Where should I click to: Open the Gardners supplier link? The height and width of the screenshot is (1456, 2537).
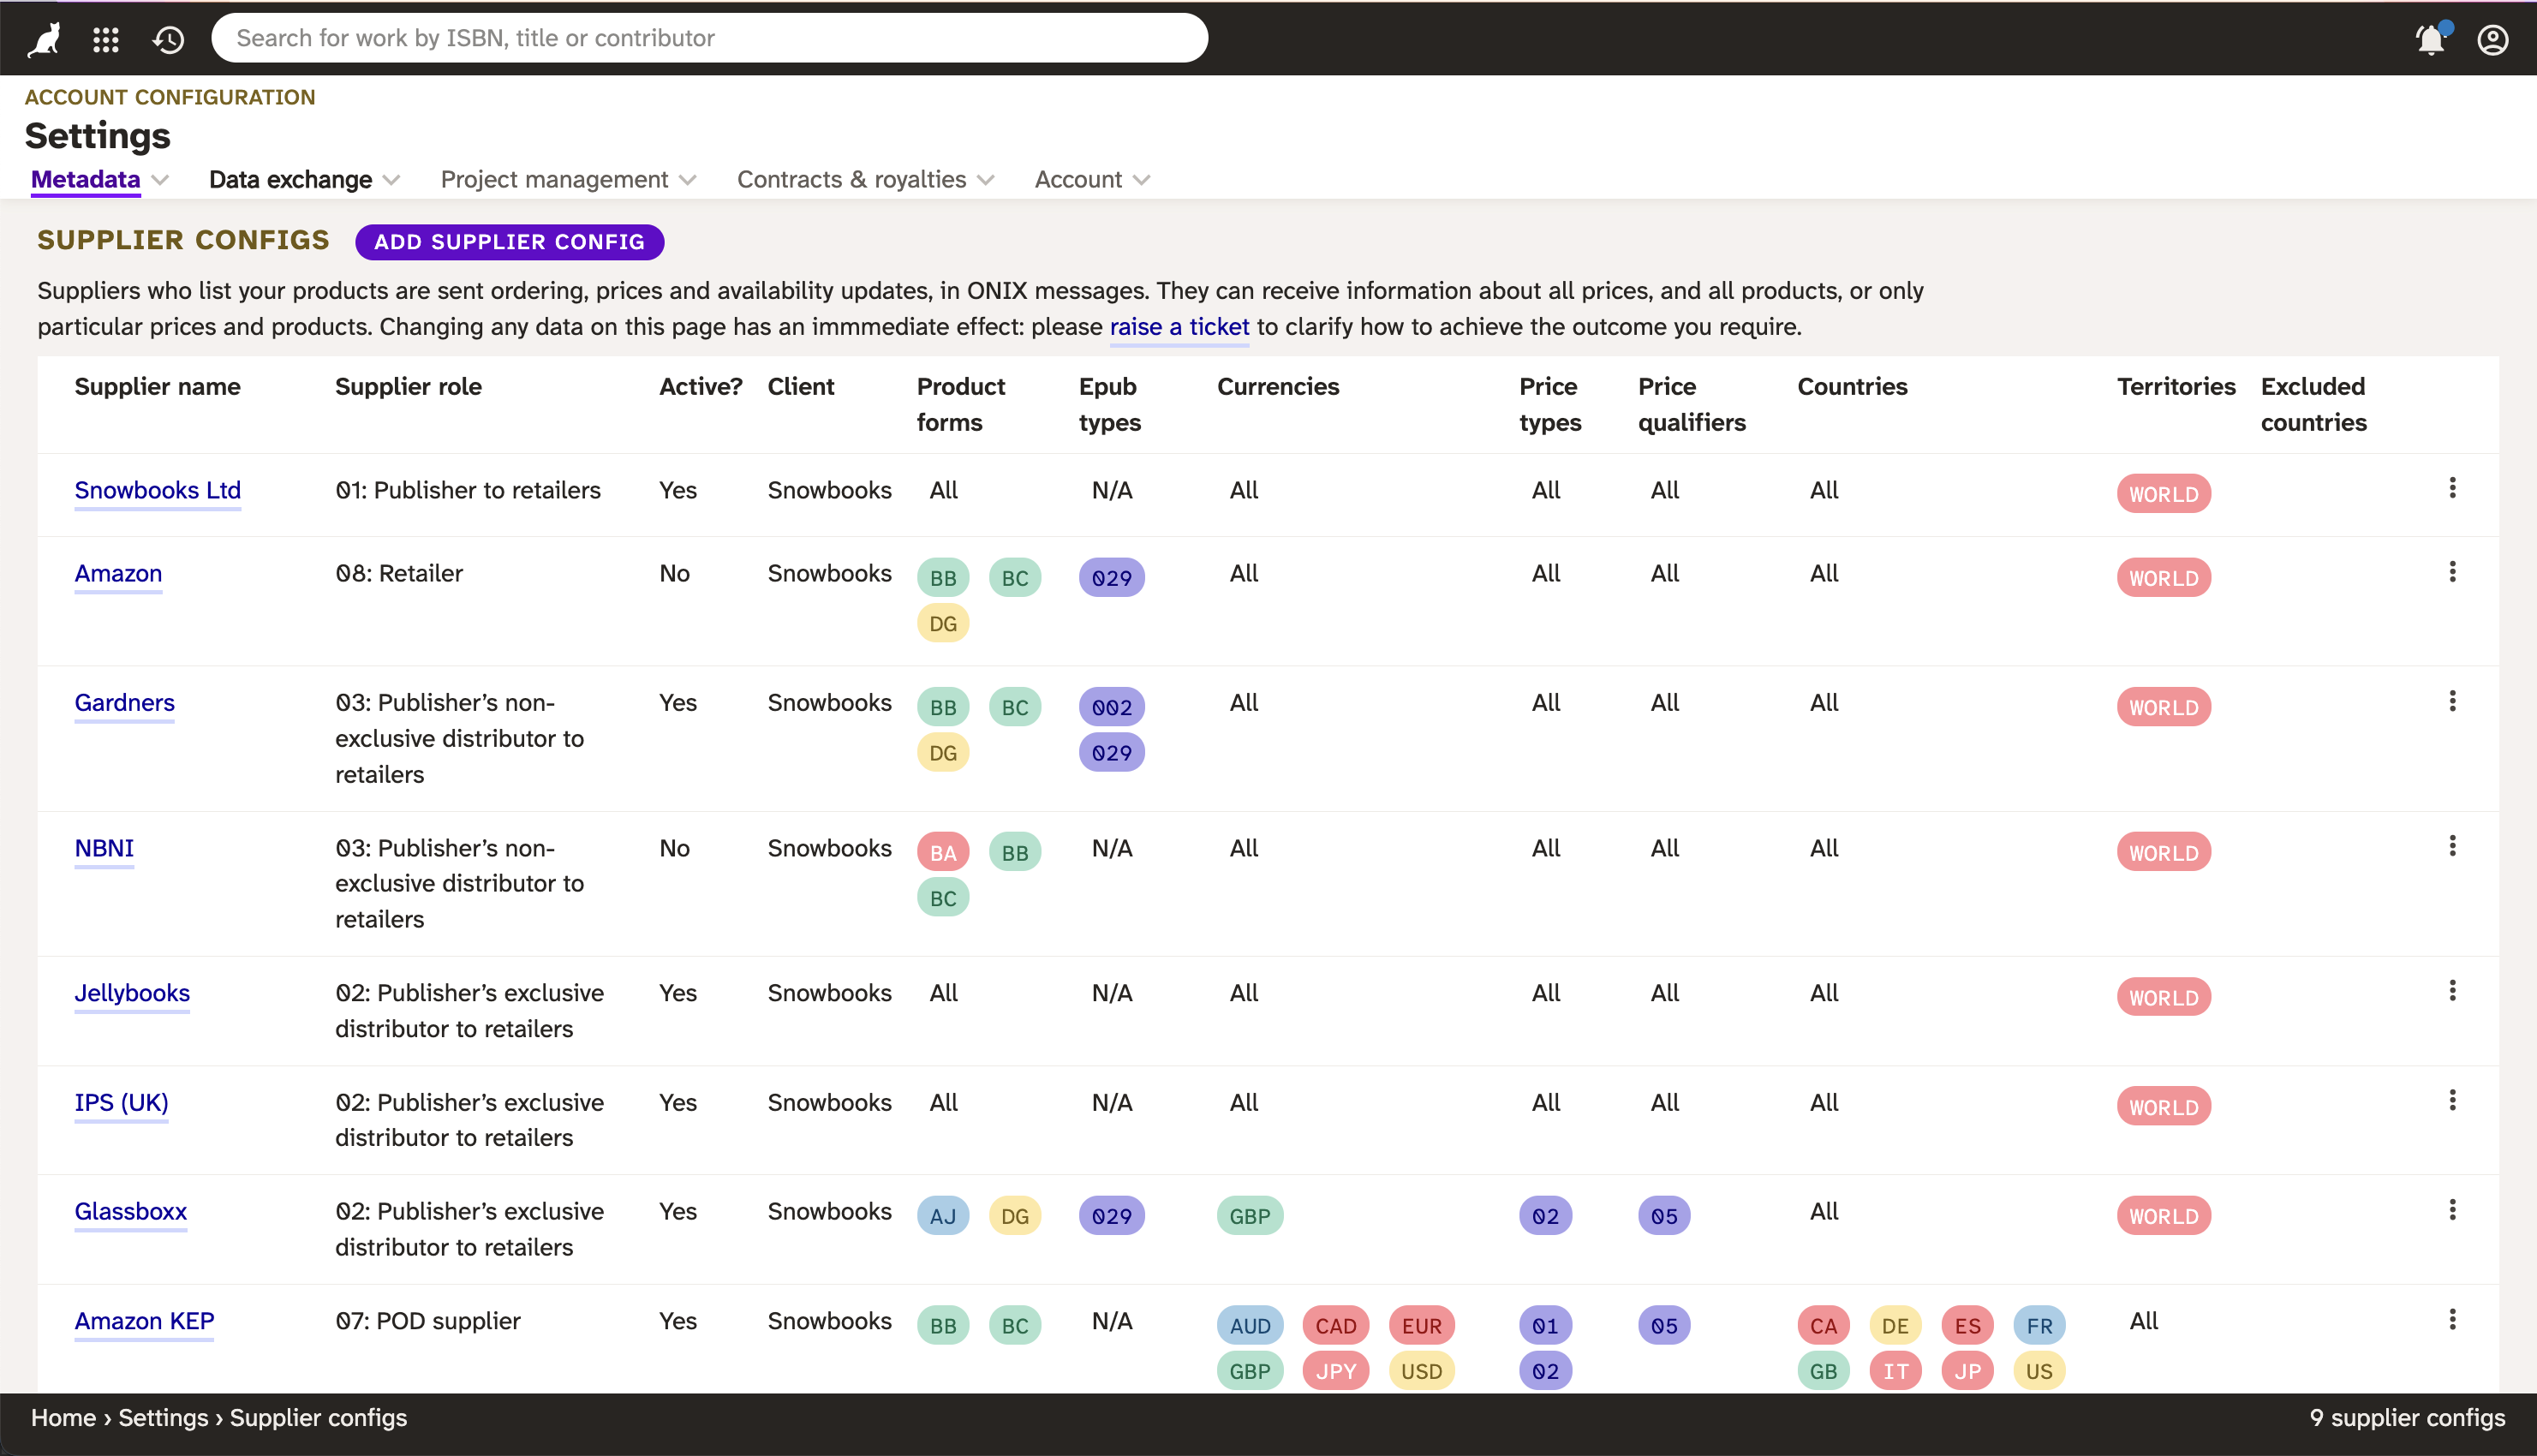(x=125, y=703)
